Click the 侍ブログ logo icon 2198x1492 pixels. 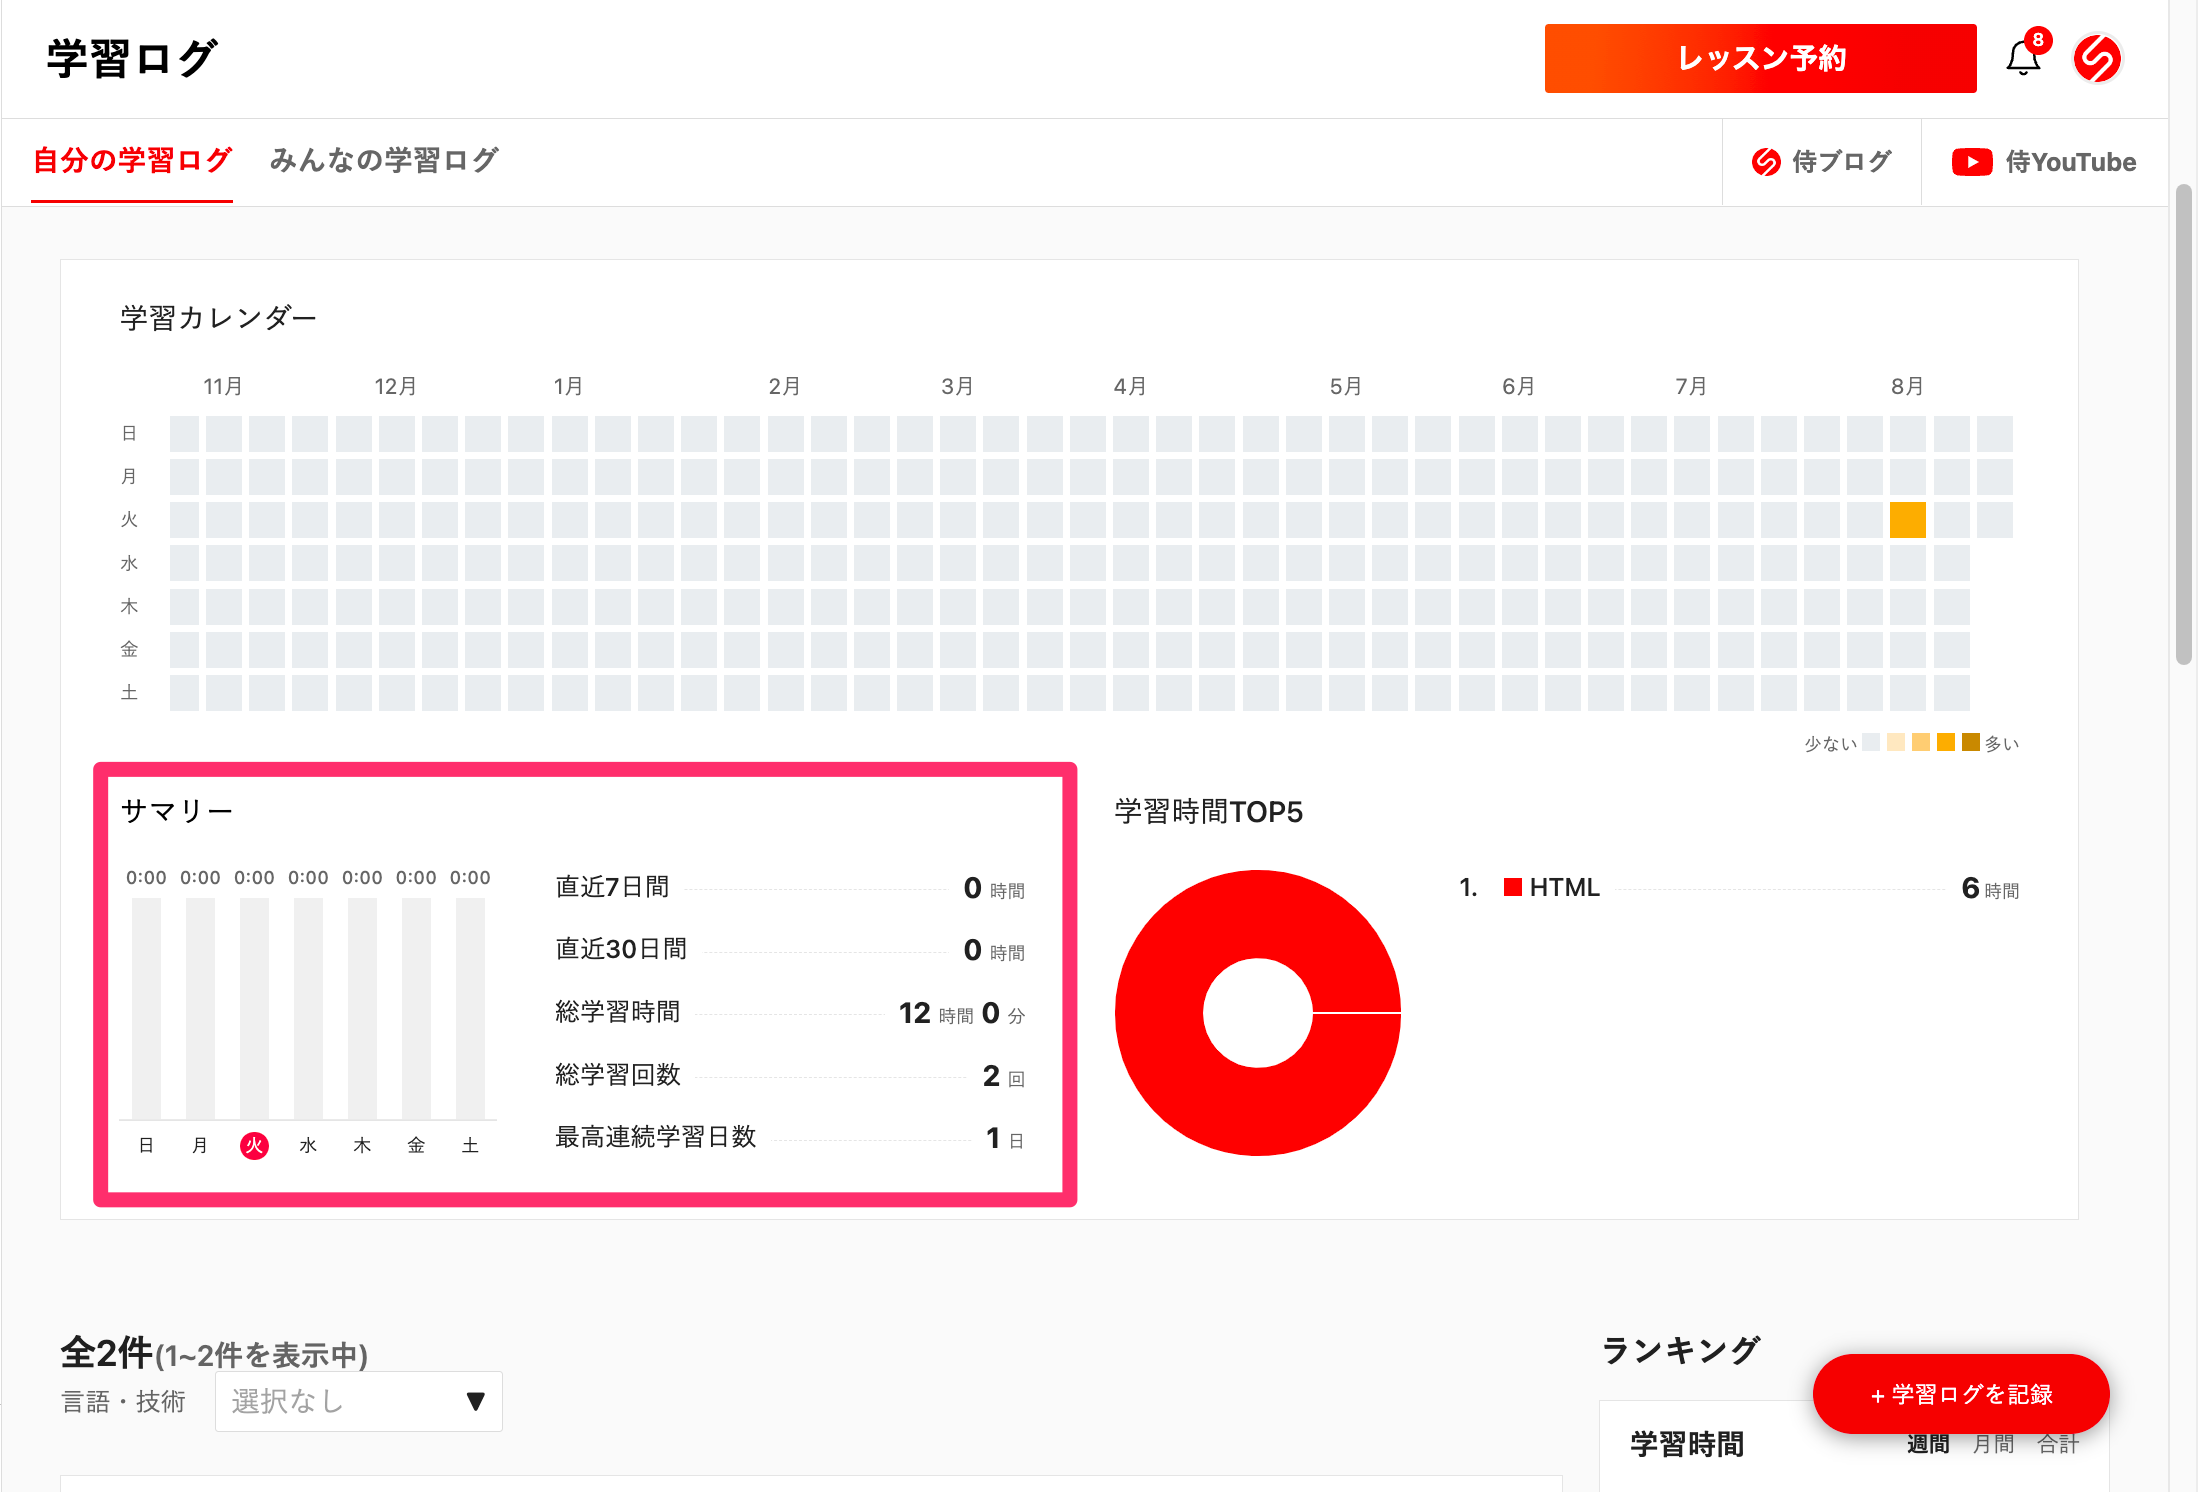point(1766,162)
